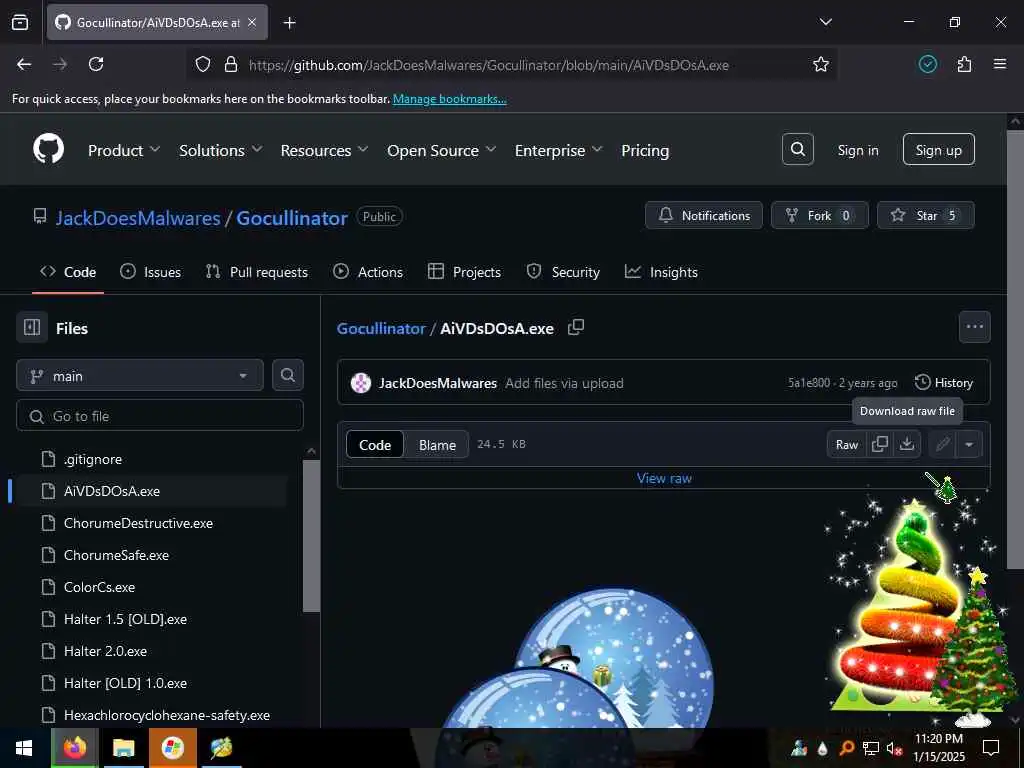
Task: Expand the Resources menu dropdown
Action: [x=325, y=150]
